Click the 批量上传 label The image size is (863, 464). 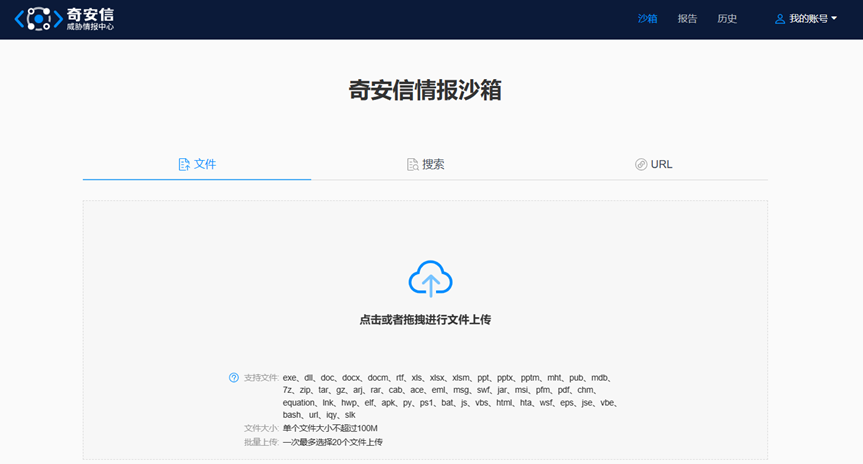pyautogui.click(x=261, y=442)
